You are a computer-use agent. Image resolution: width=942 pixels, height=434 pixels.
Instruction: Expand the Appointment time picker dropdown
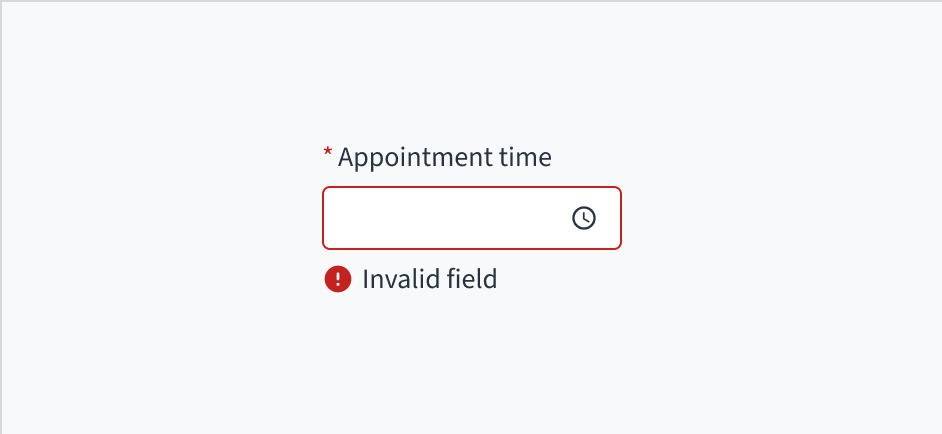click(584, 218)
